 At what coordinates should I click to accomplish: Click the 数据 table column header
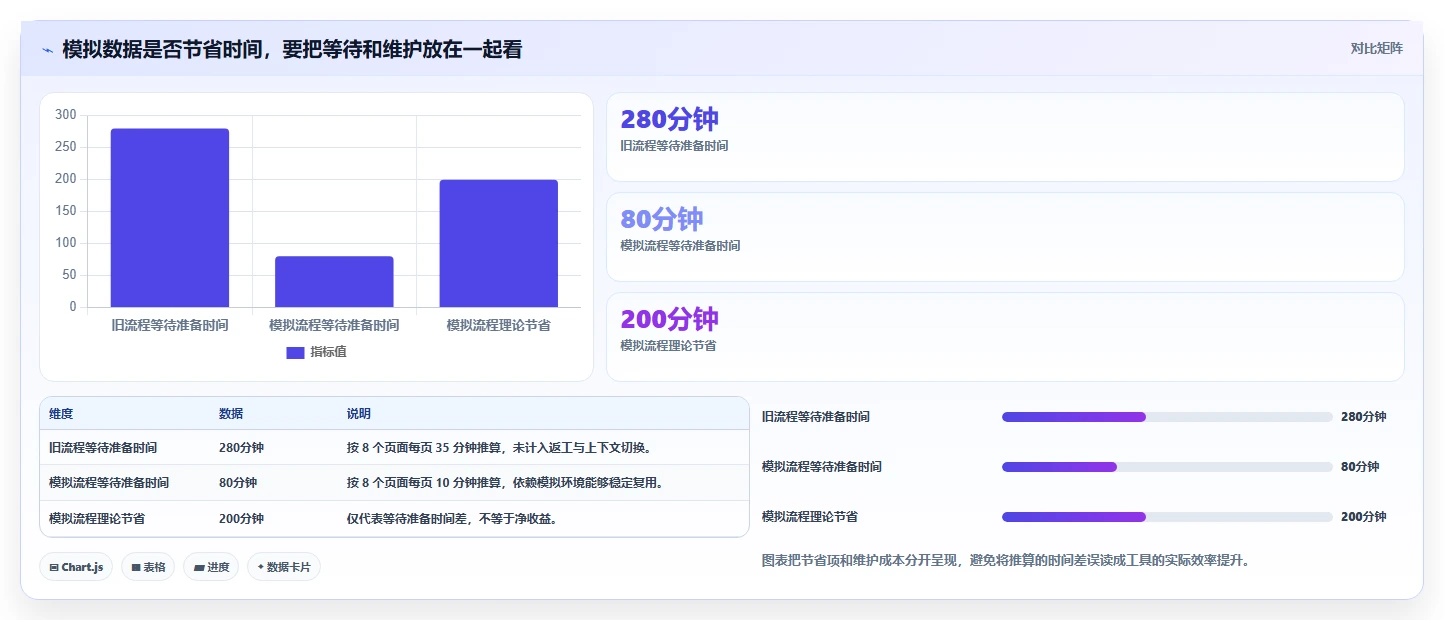point(231,414)
